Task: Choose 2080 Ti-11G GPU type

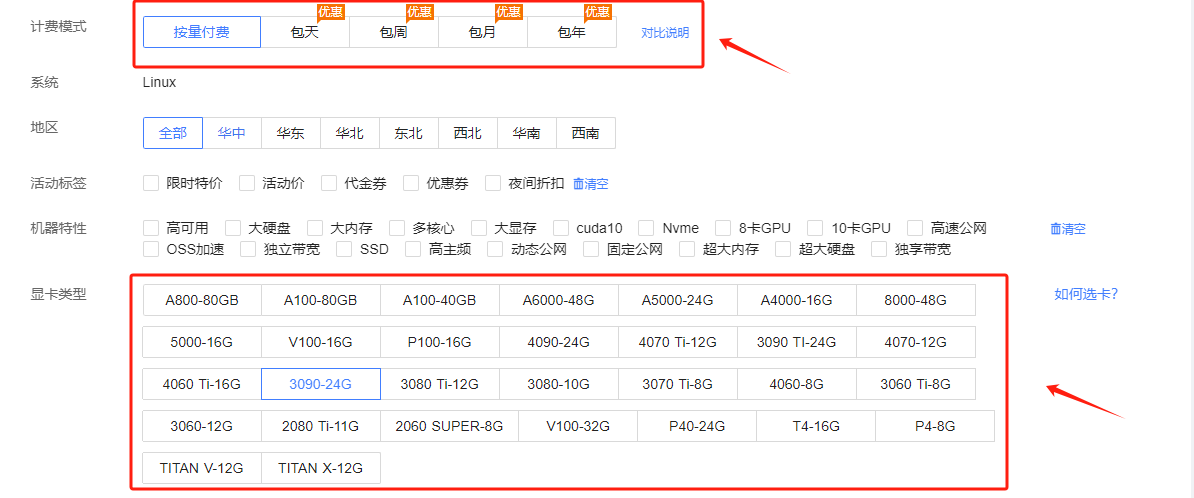Action: pyautogui.click(x=321, y=426)
